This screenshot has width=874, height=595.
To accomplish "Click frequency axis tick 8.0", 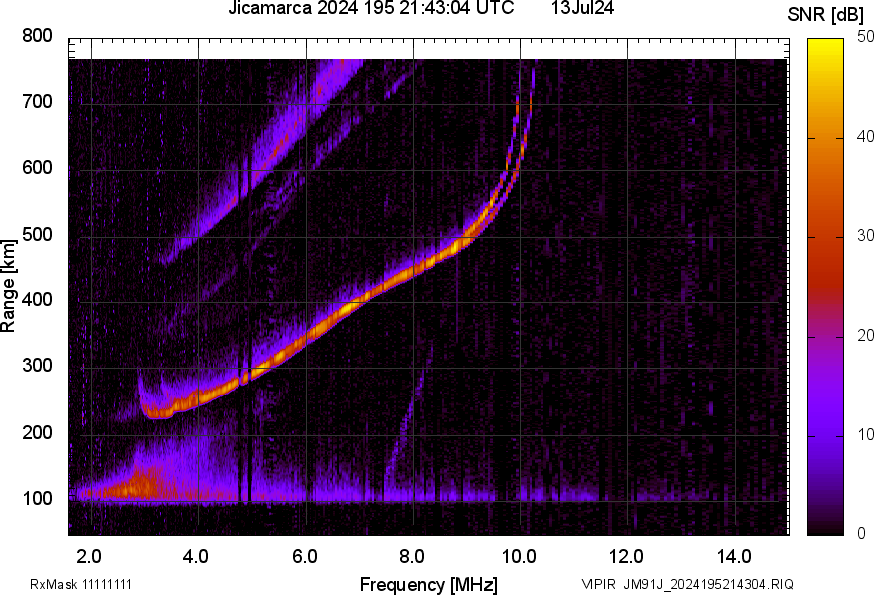I will click(x=411, y=557).
